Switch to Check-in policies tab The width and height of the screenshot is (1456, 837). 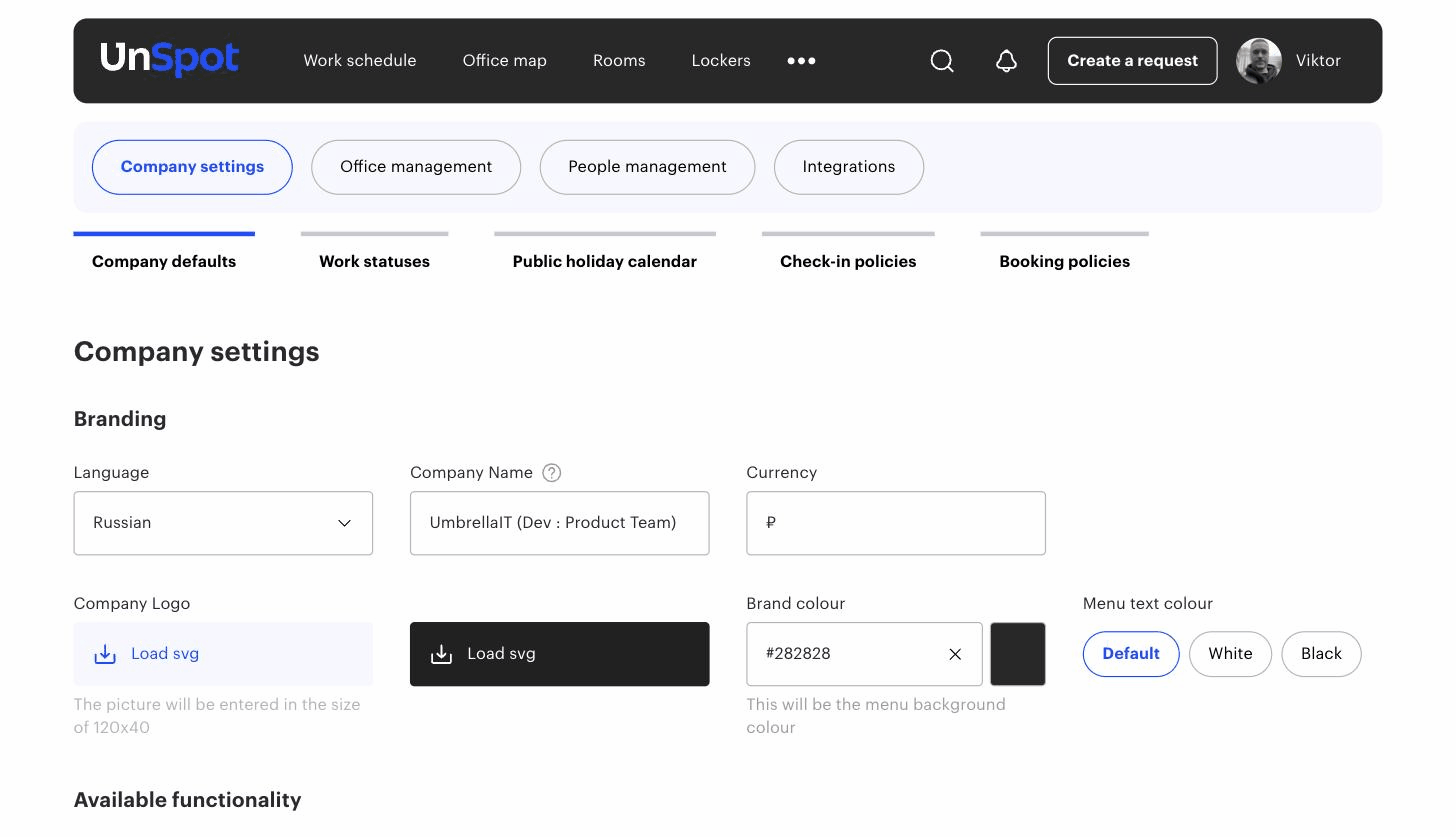pos(848,254)
